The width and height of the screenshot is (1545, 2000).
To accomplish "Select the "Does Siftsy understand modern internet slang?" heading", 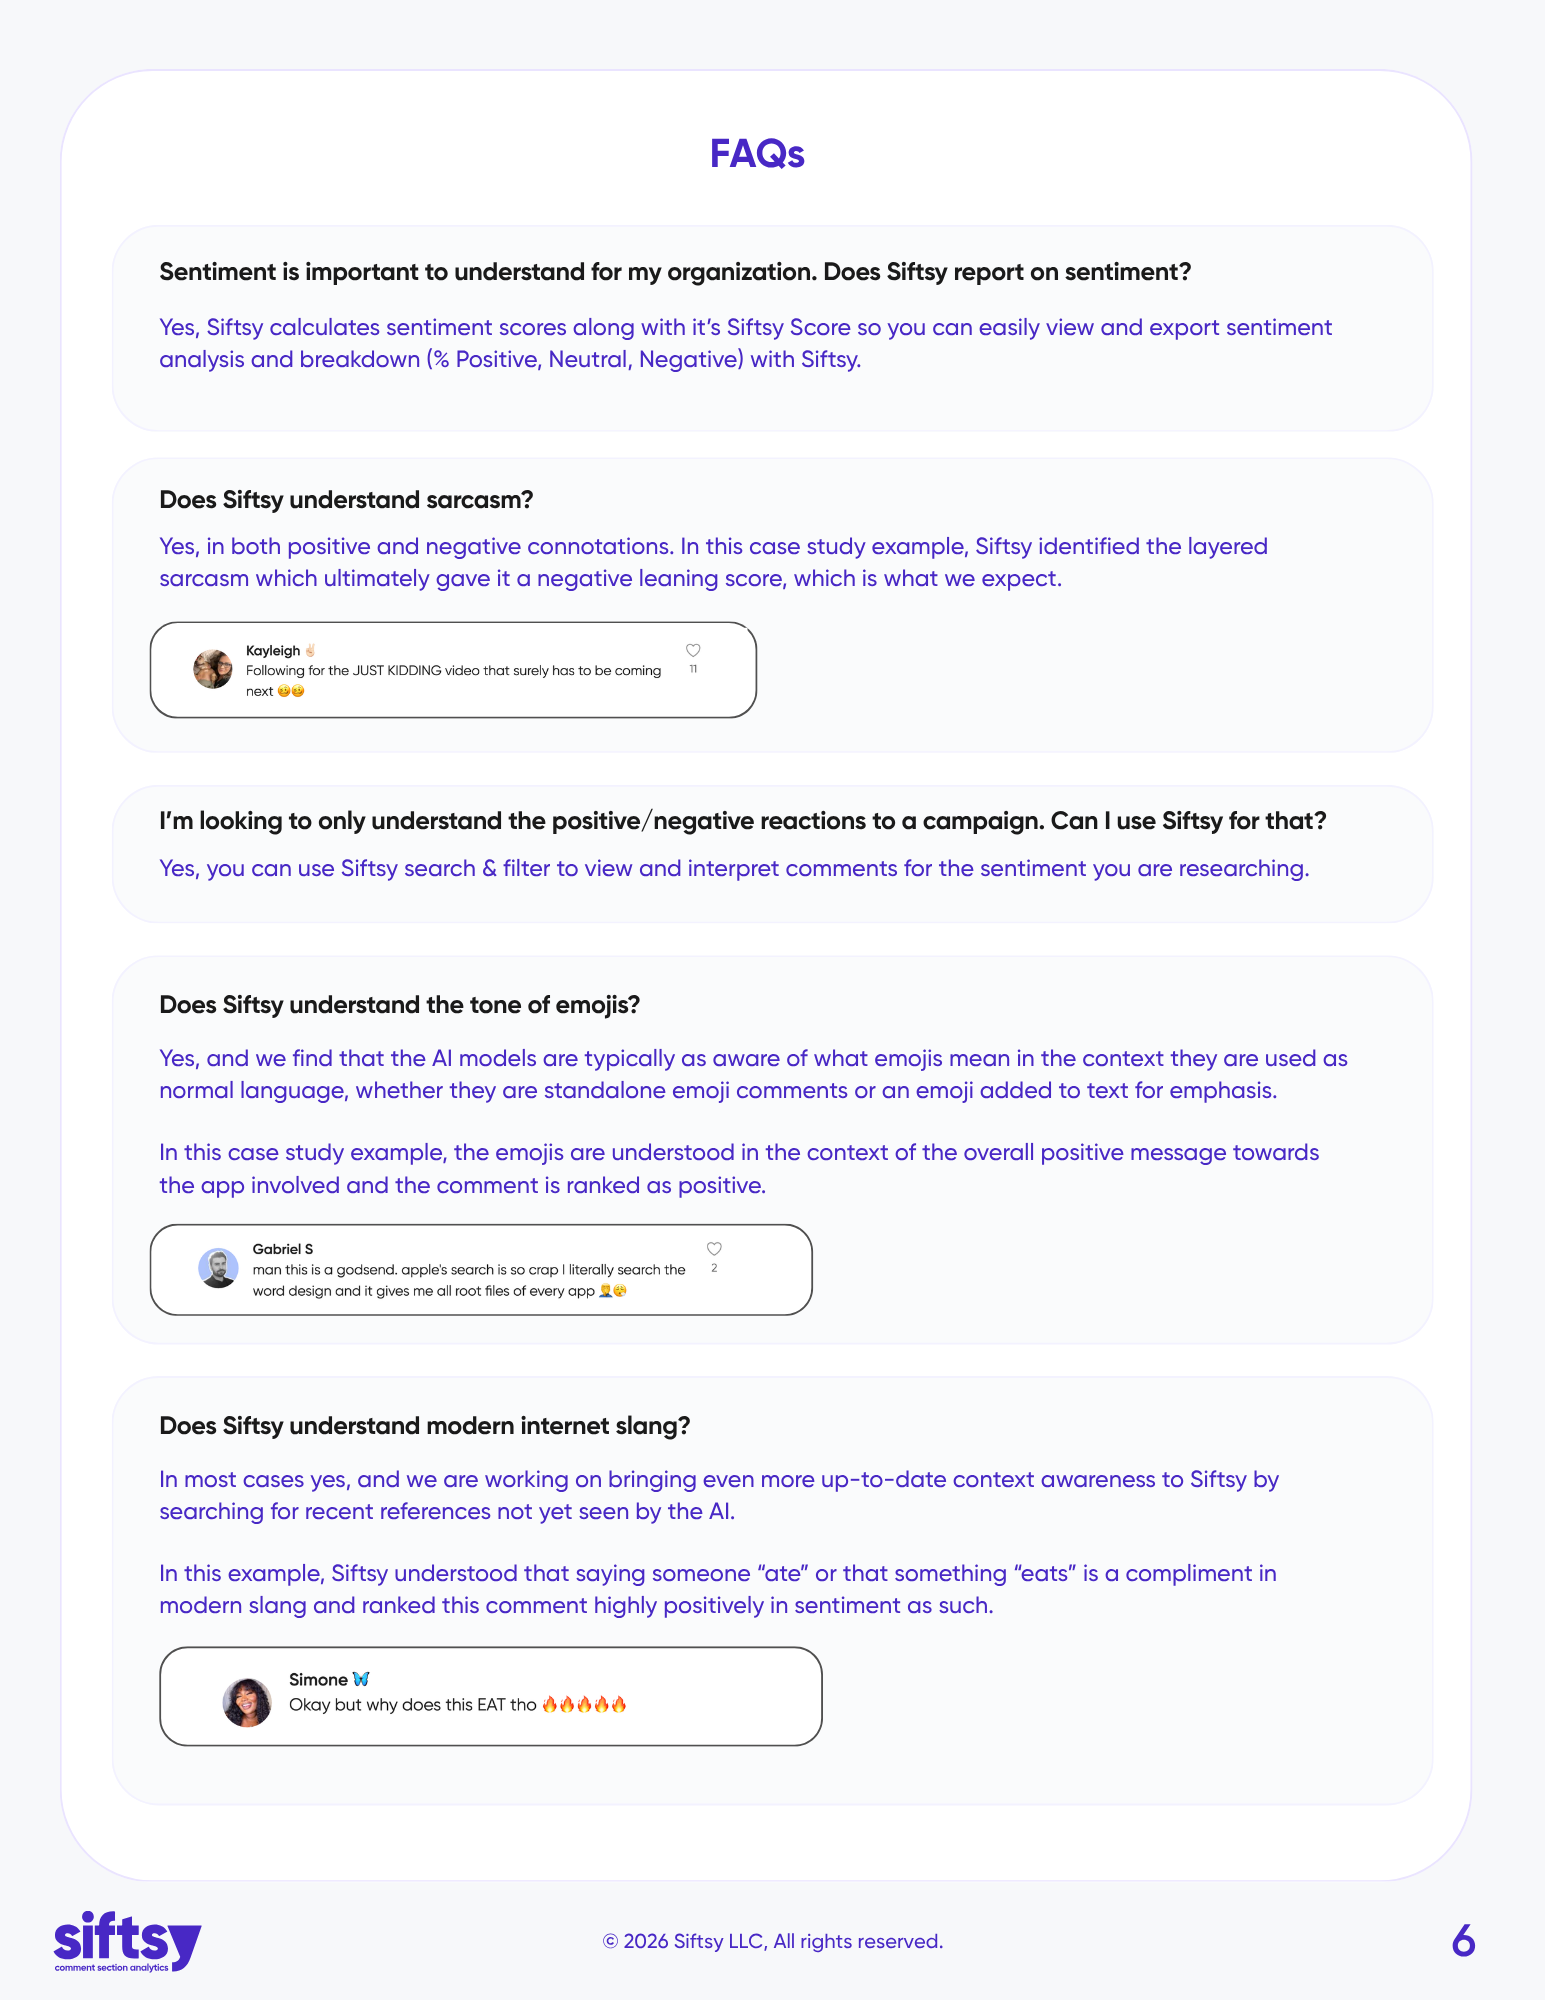I will pyautogui.click(x=424, y=1426).
